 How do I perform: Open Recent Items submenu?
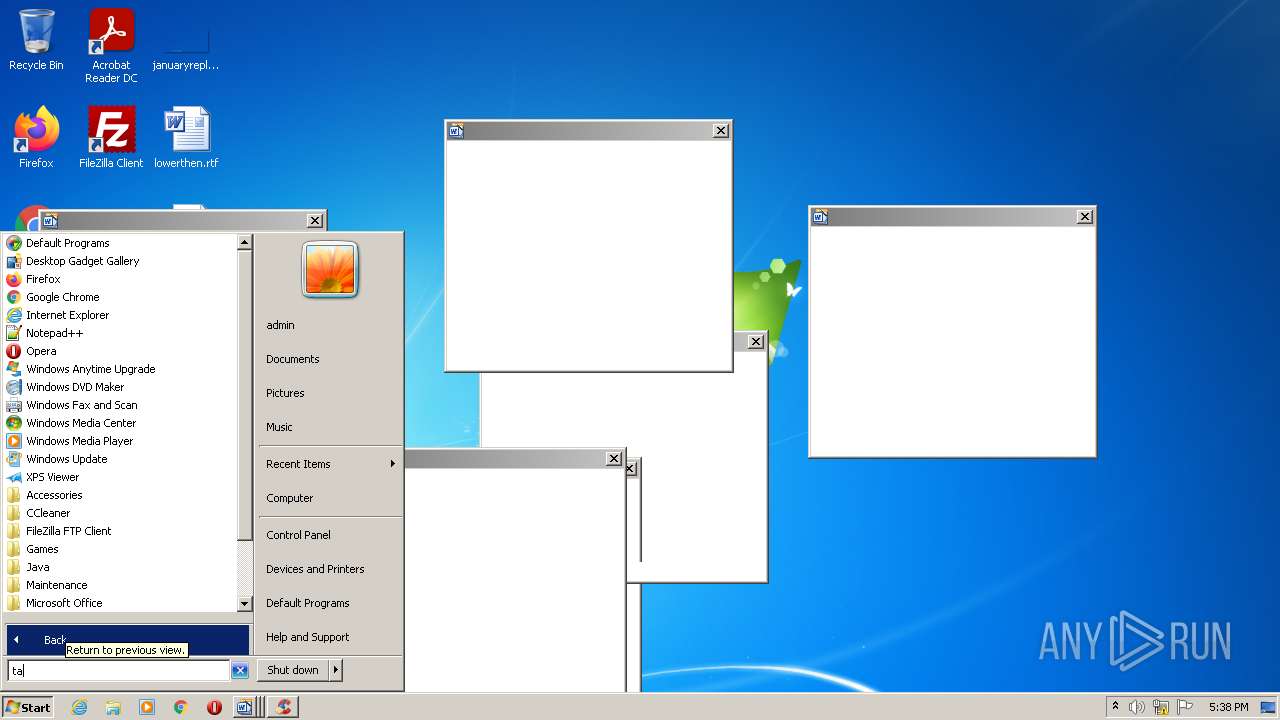330,464
